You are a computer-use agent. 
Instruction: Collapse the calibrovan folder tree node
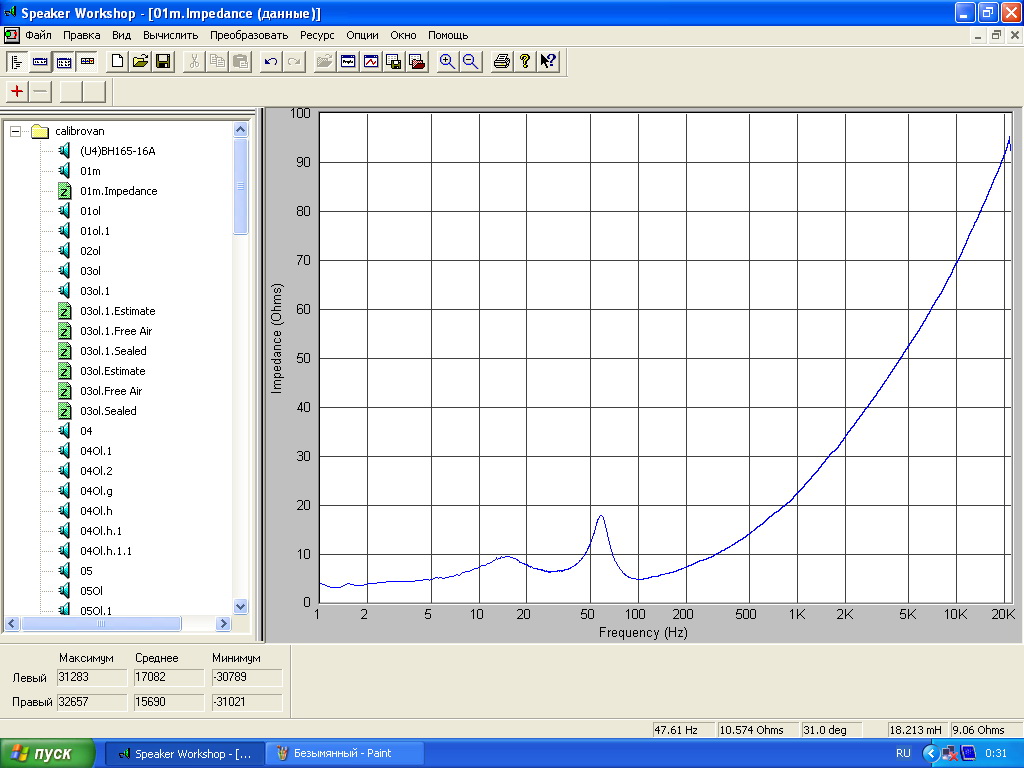pyautogui.click(x=15, y=131)
